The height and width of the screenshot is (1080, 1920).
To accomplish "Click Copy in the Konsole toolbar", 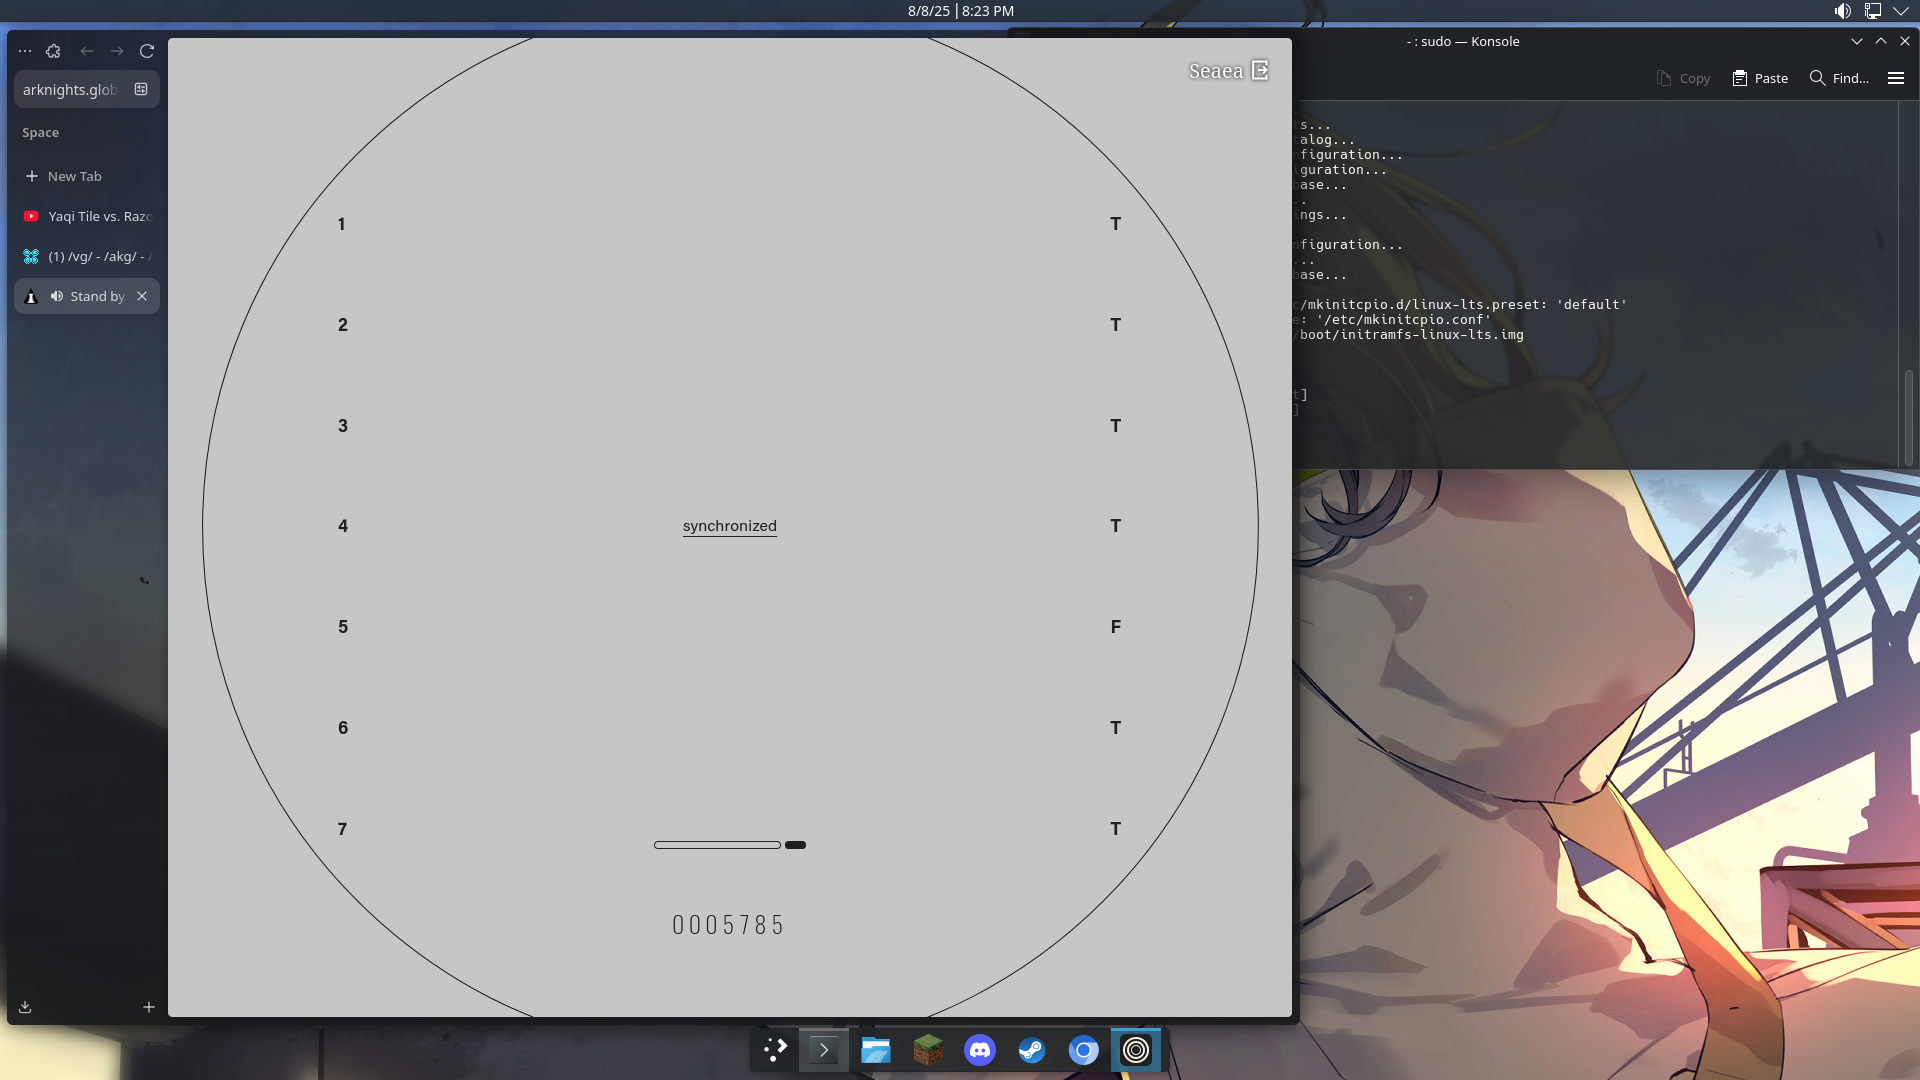I will coord(1683,78).
